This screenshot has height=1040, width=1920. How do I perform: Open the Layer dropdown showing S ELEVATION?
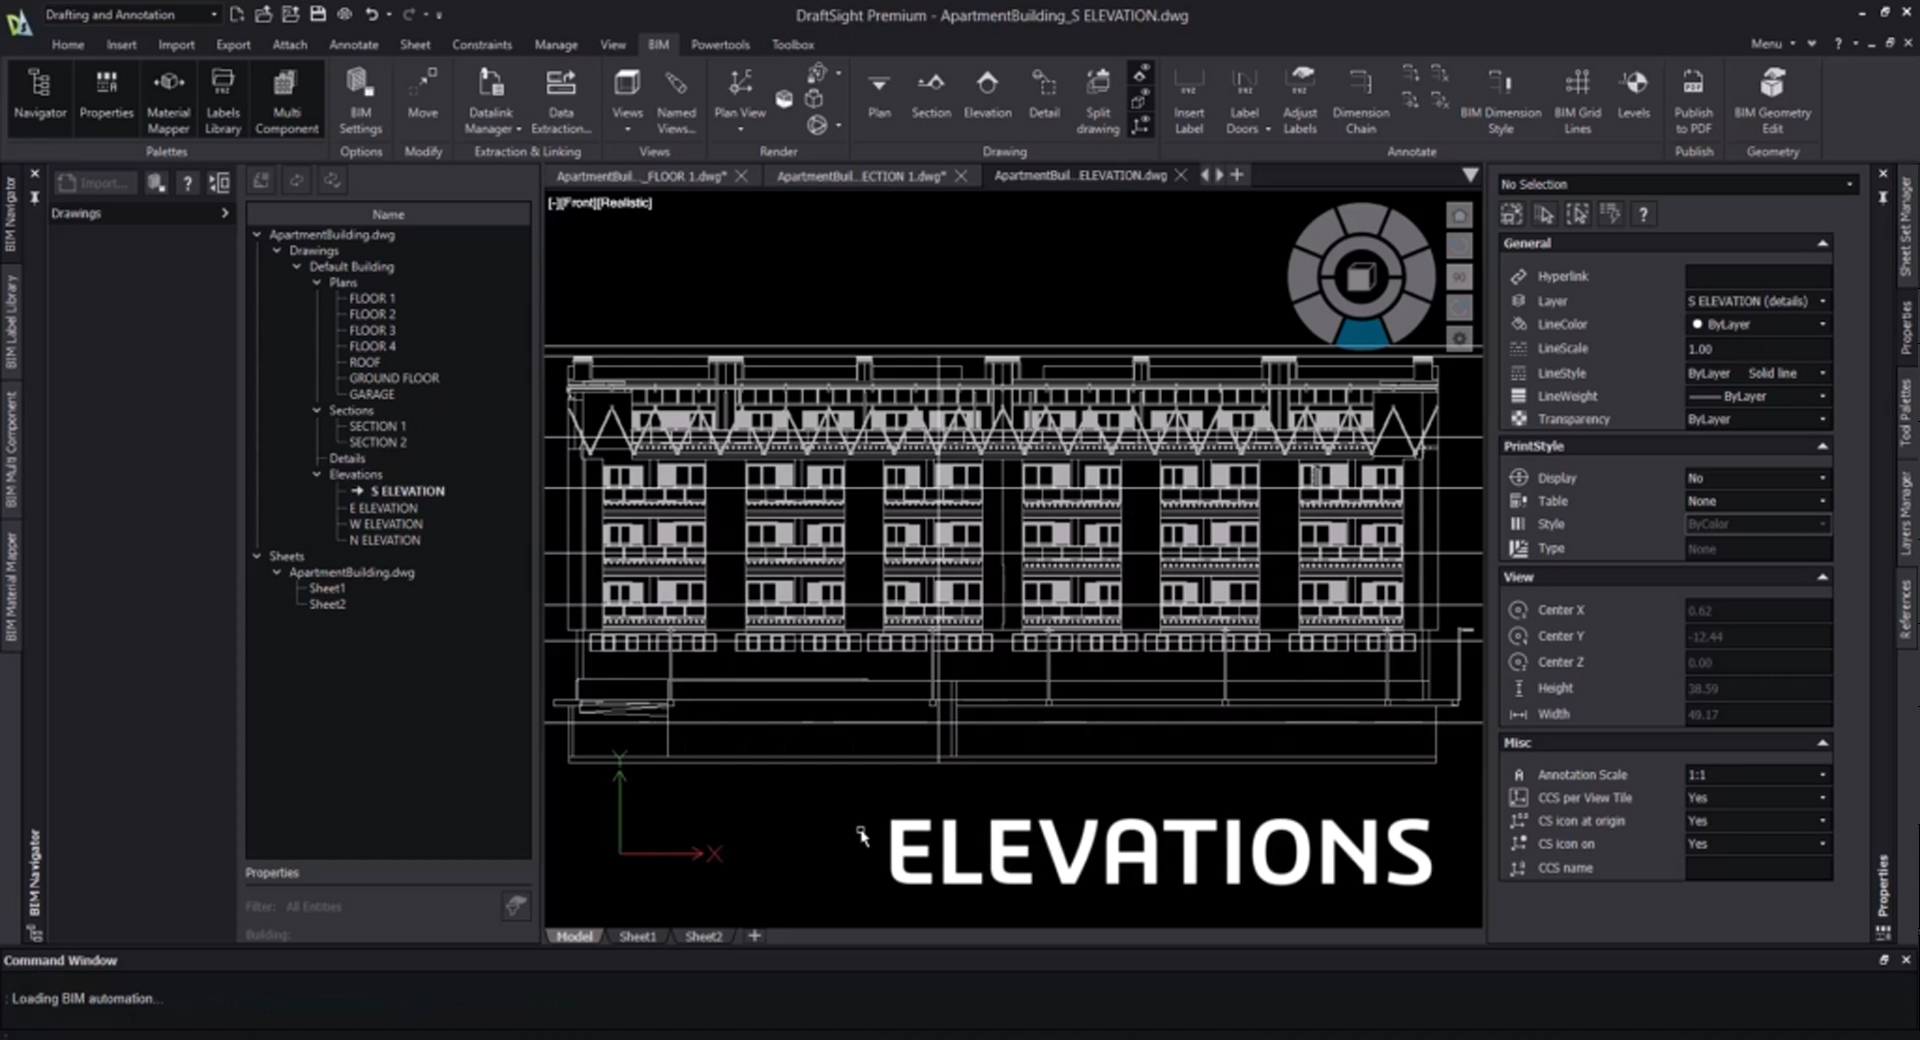point(1822,301)
